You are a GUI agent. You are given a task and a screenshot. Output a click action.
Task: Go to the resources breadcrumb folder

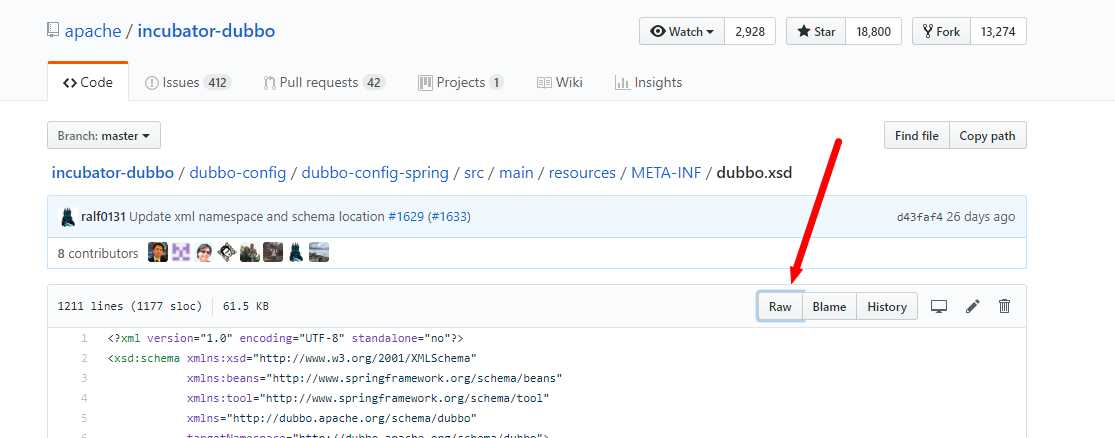pos(582,173)
